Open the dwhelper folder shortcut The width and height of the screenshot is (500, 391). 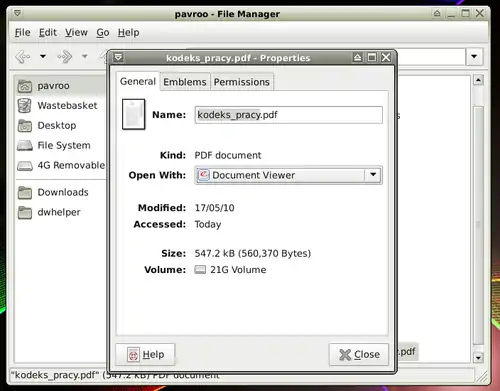click(x=60, y=212)
